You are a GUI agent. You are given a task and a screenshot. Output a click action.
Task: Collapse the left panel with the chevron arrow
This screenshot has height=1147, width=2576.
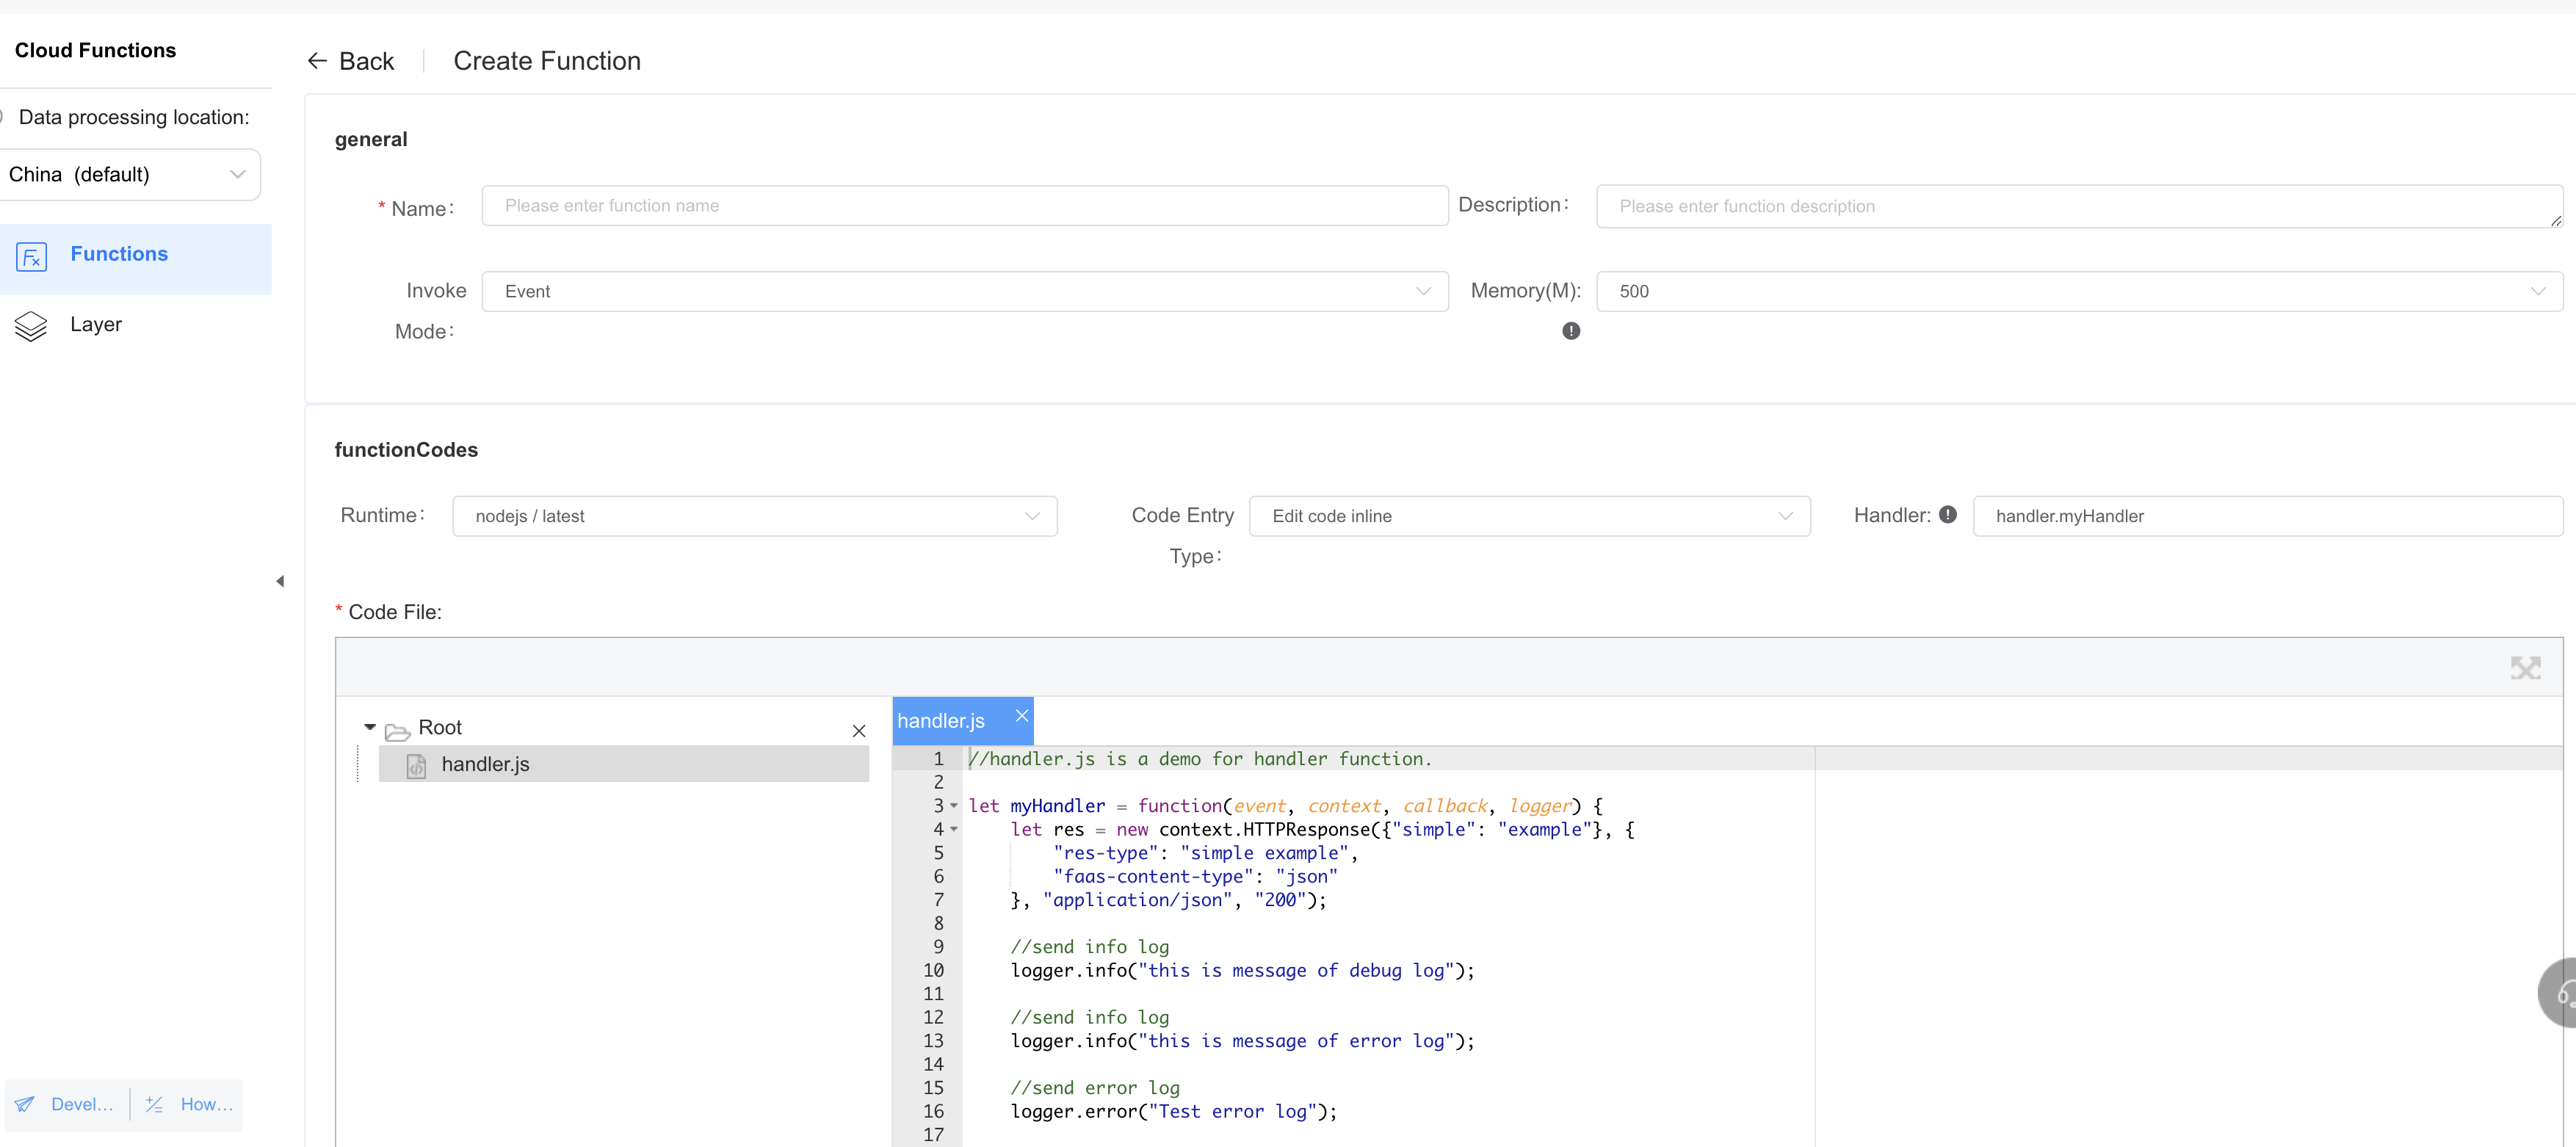coord(280,581)
